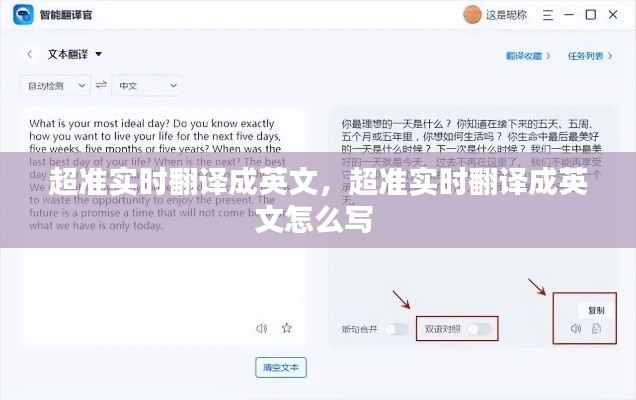
Task: Open the 中文 target language dropdown
Action: click(147, 86)
